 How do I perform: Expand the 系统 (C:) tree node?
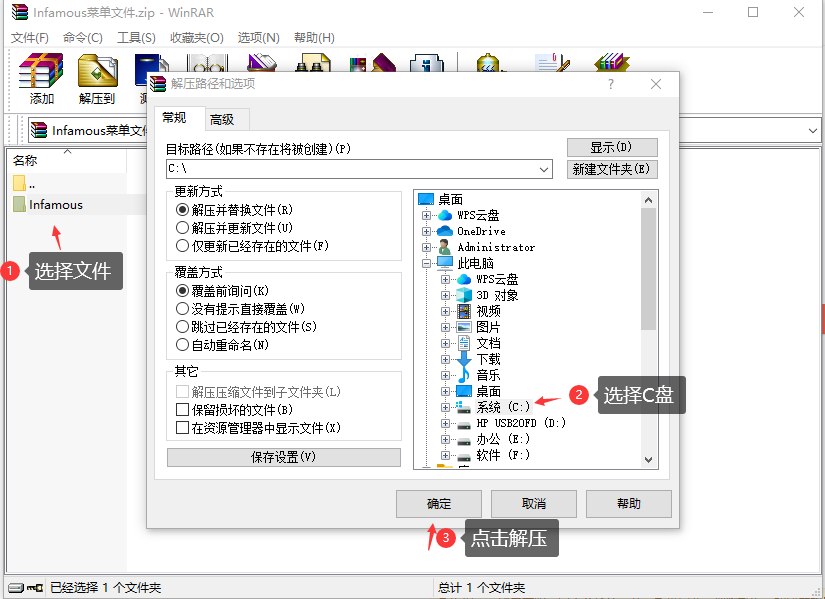(x=445, y=407)
